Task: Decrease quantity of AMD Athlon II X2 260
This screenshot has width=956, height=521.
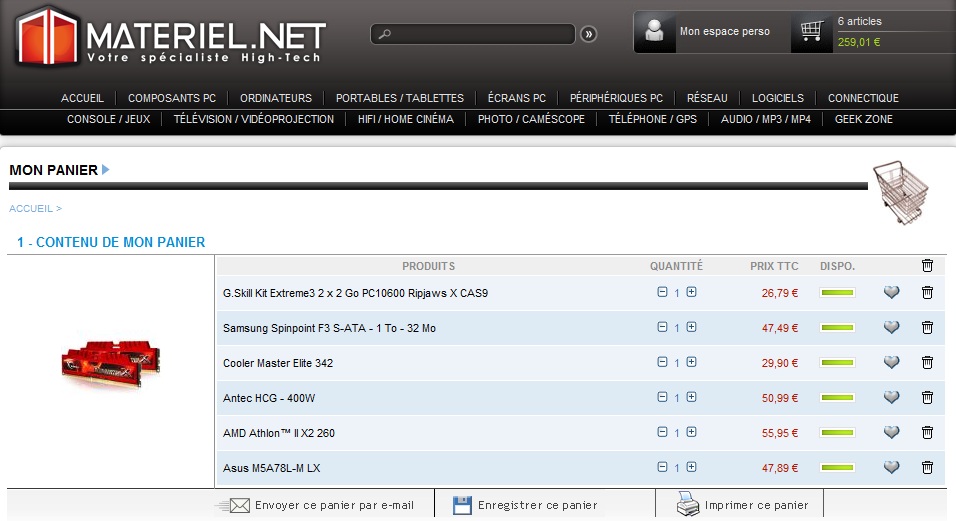Action: (x=662, y=432)
